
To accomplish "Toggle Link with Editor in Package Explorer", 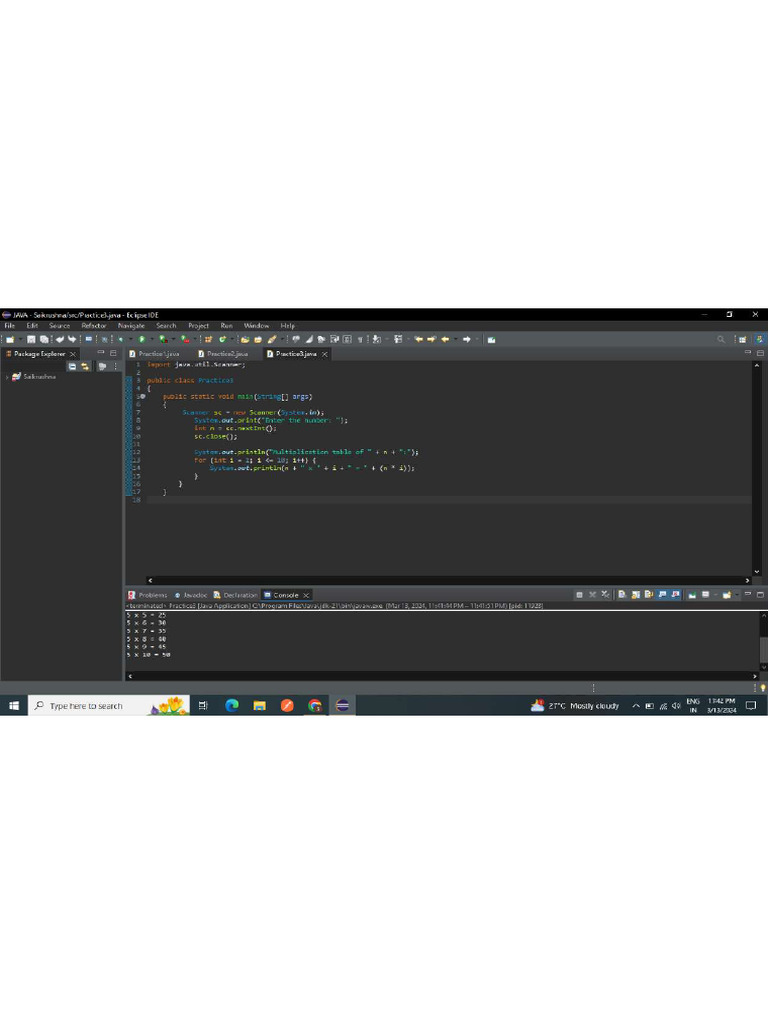I will click(85, 366).
